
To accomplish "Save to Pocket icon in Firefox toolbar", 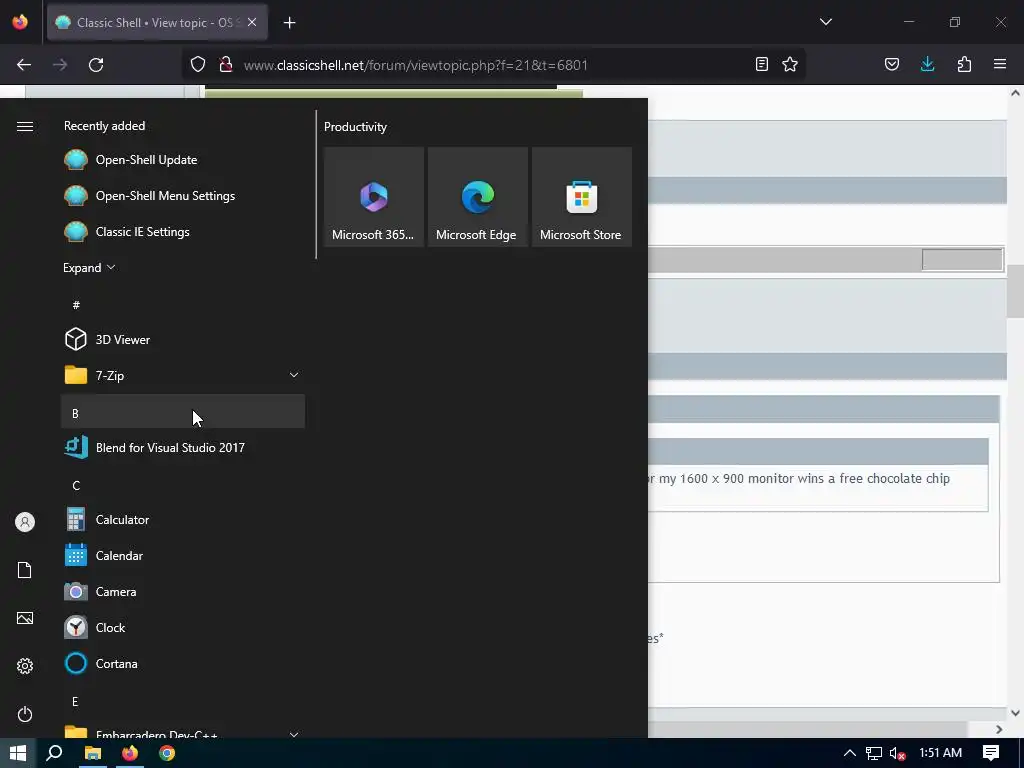I will [891, 65].
